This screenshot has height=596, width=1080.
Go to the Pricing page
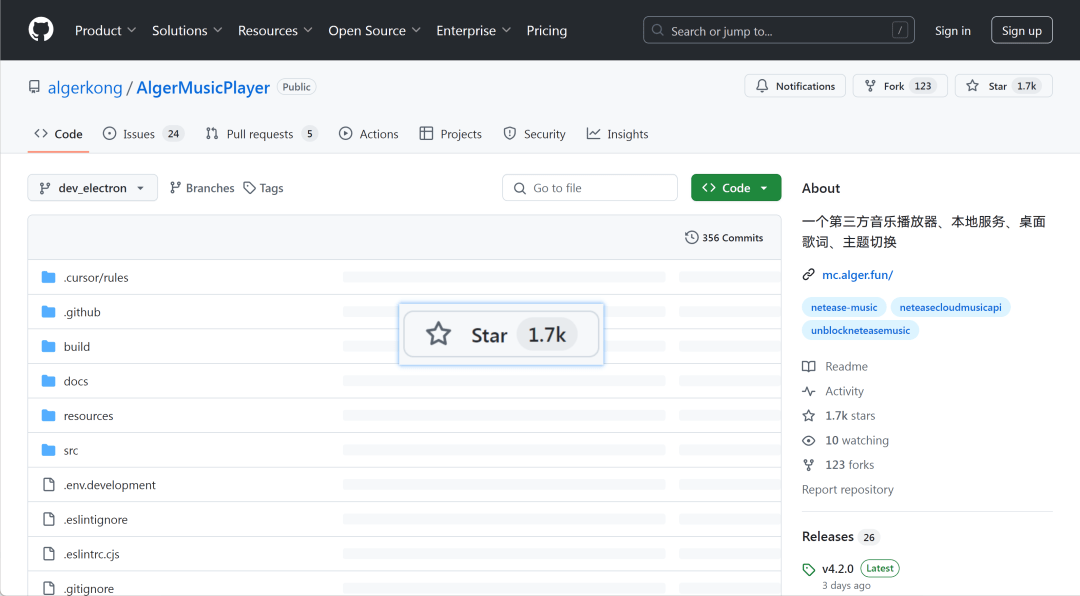coord(547,30)
